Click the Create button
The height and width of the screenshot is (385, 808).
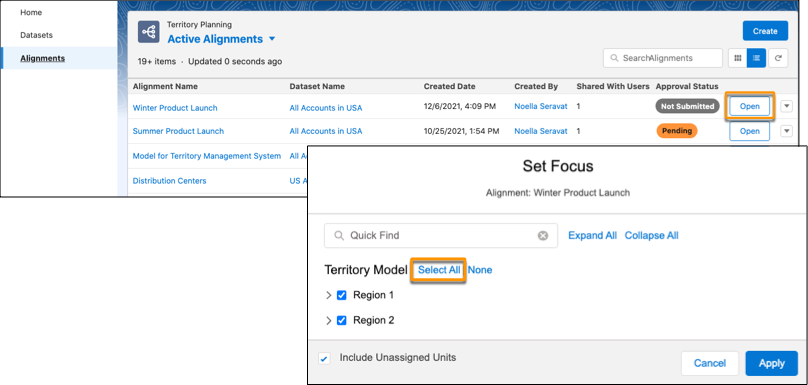click(765, 31)
